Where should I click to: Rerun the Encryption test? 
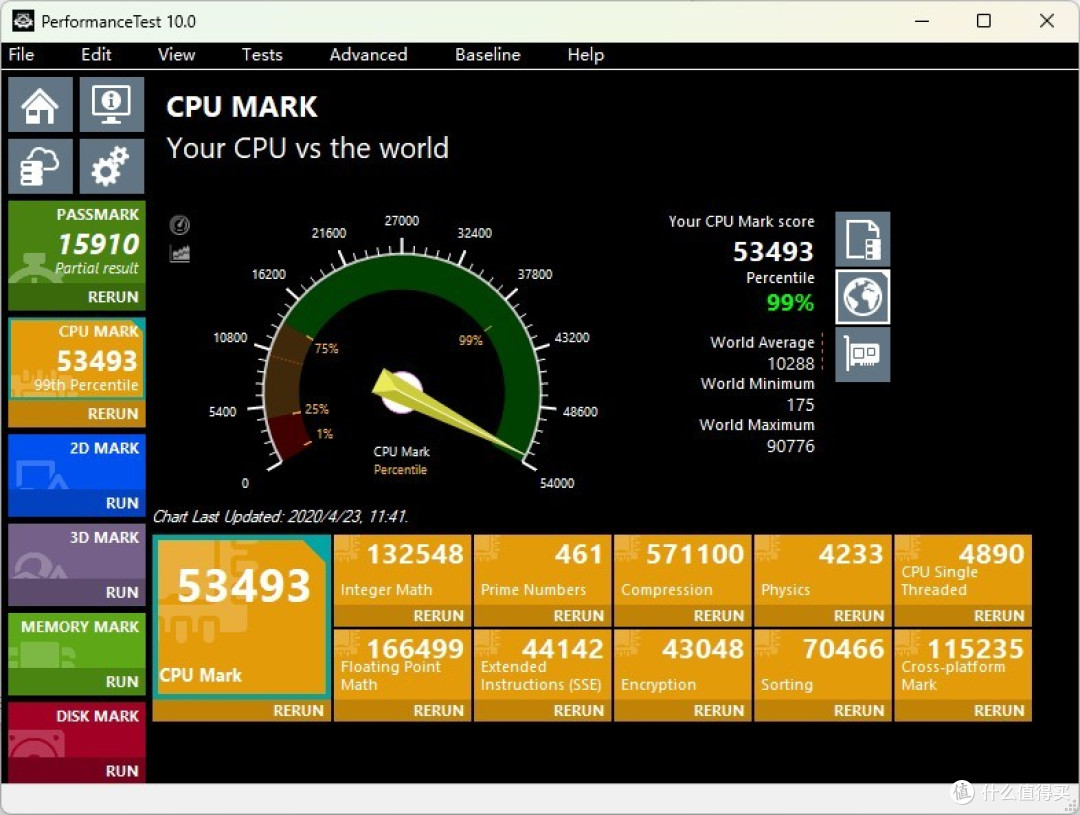coord(718,710)
